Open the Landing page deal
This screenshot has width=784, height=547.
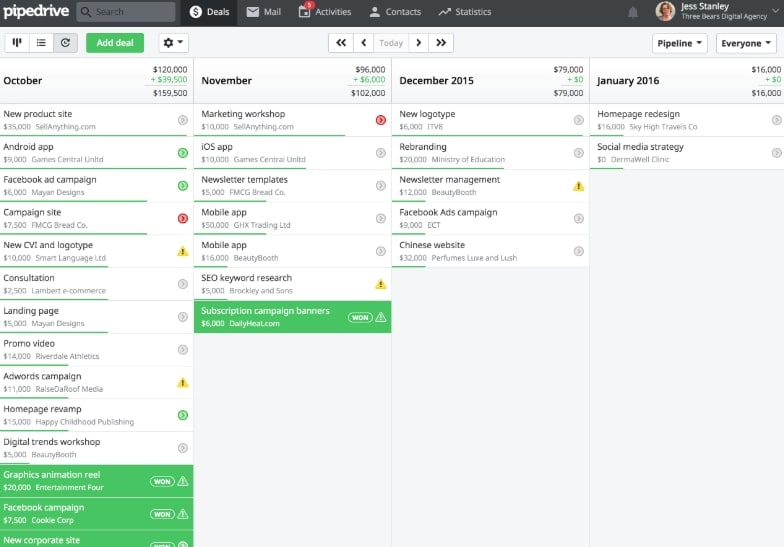[x=96, y=317]
